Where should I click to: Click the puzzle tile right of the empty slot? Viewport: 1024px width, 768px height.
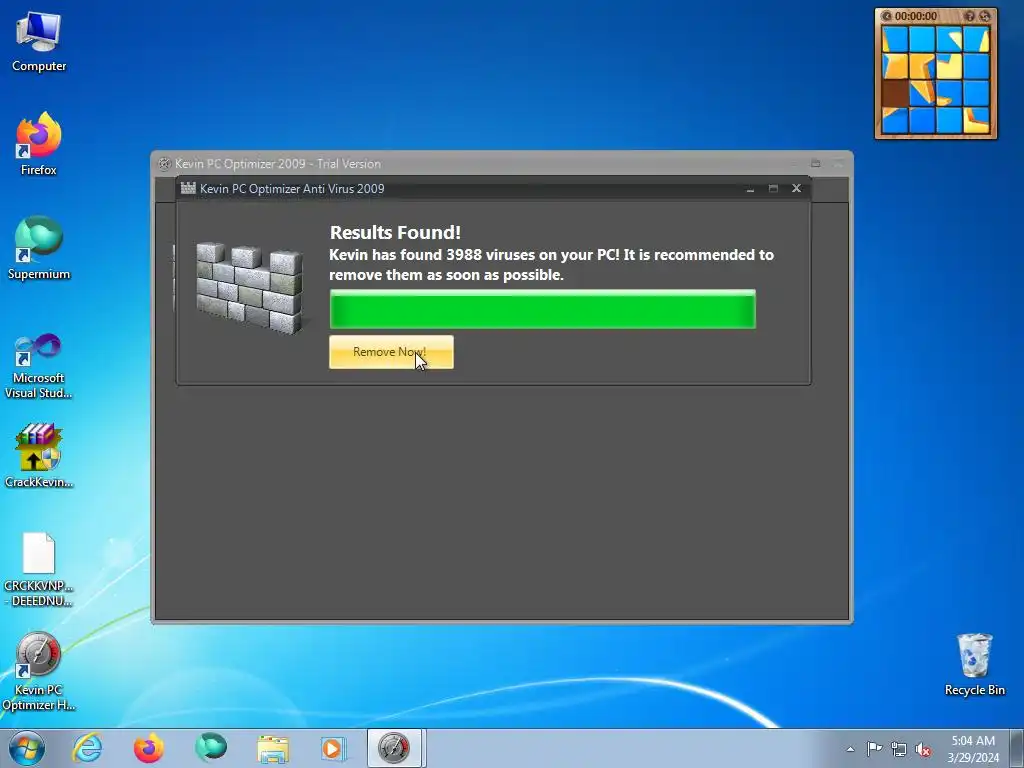pos(922,93)
